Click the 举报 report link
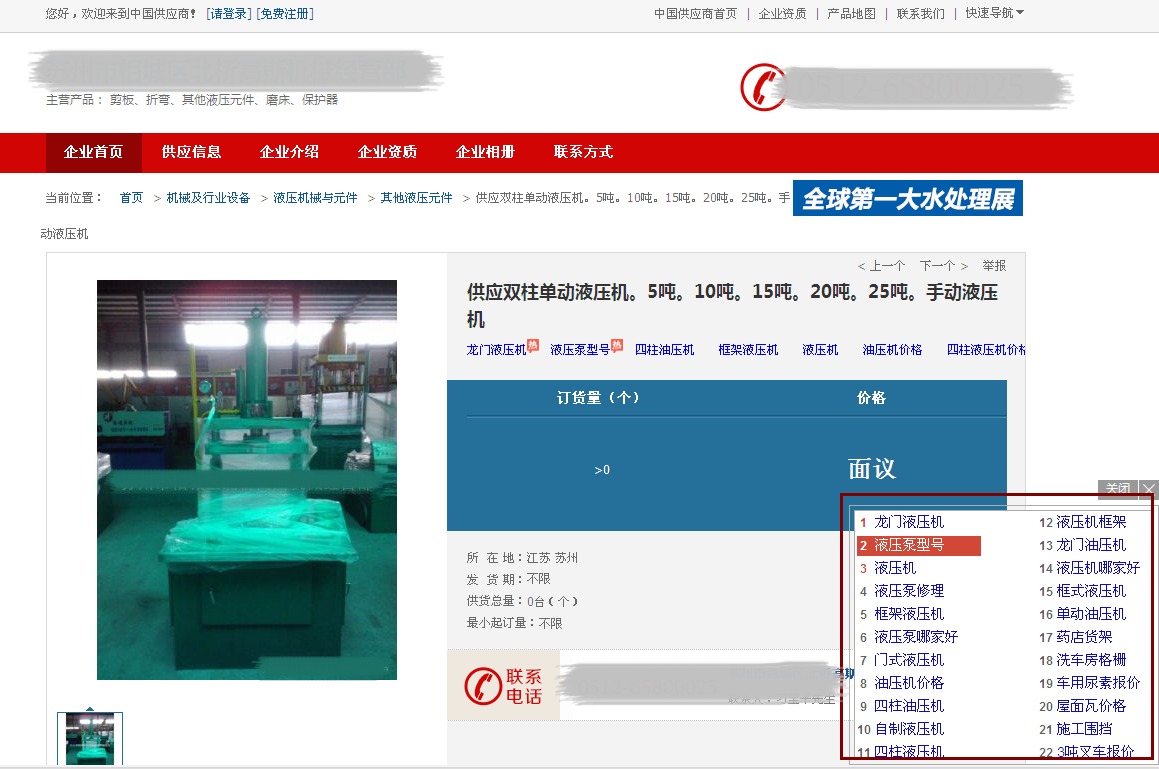The image size is (1159, 769). coord(993,265)
